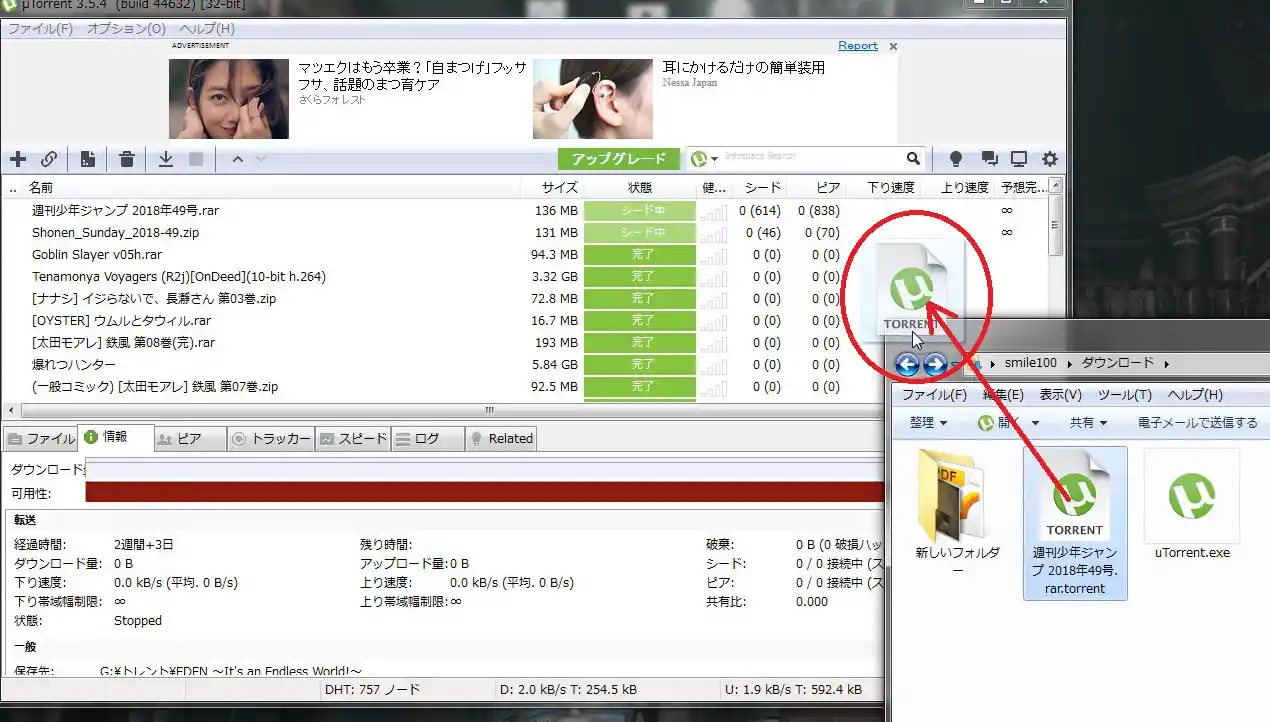Click the Report link above the ad

pos(858,46)
